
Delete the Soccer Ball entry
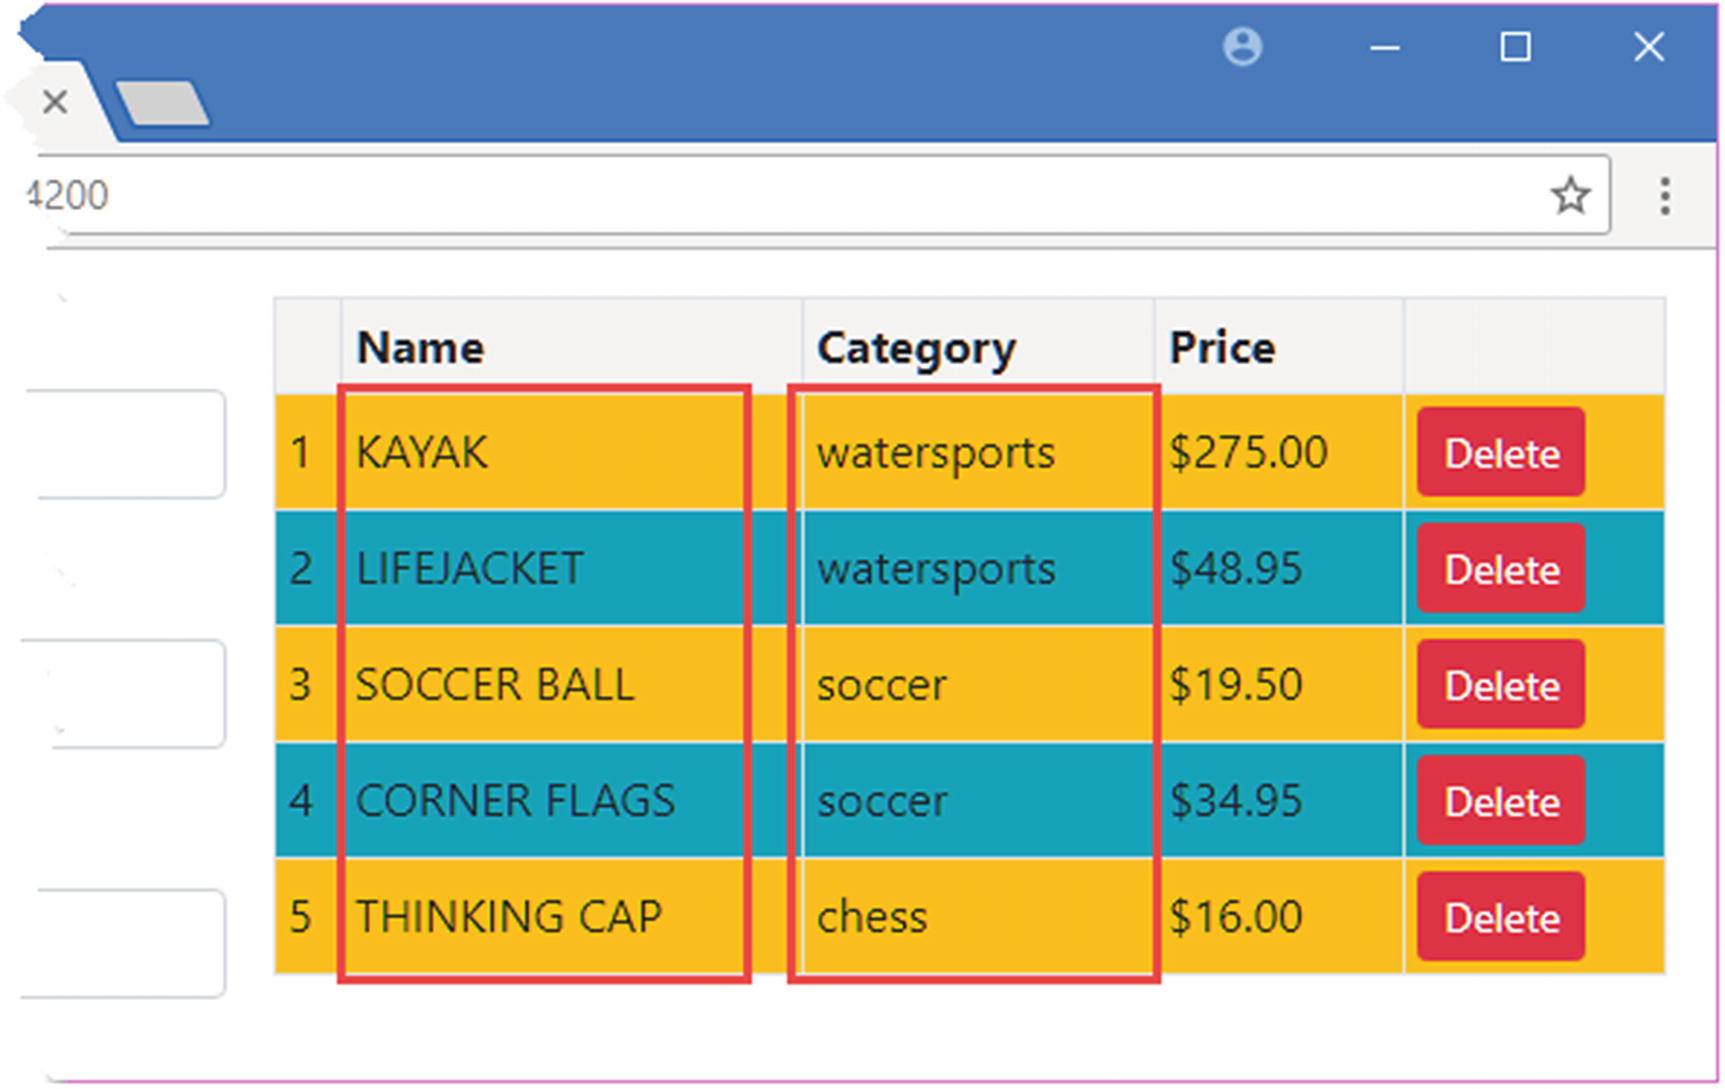point(1500,685)
